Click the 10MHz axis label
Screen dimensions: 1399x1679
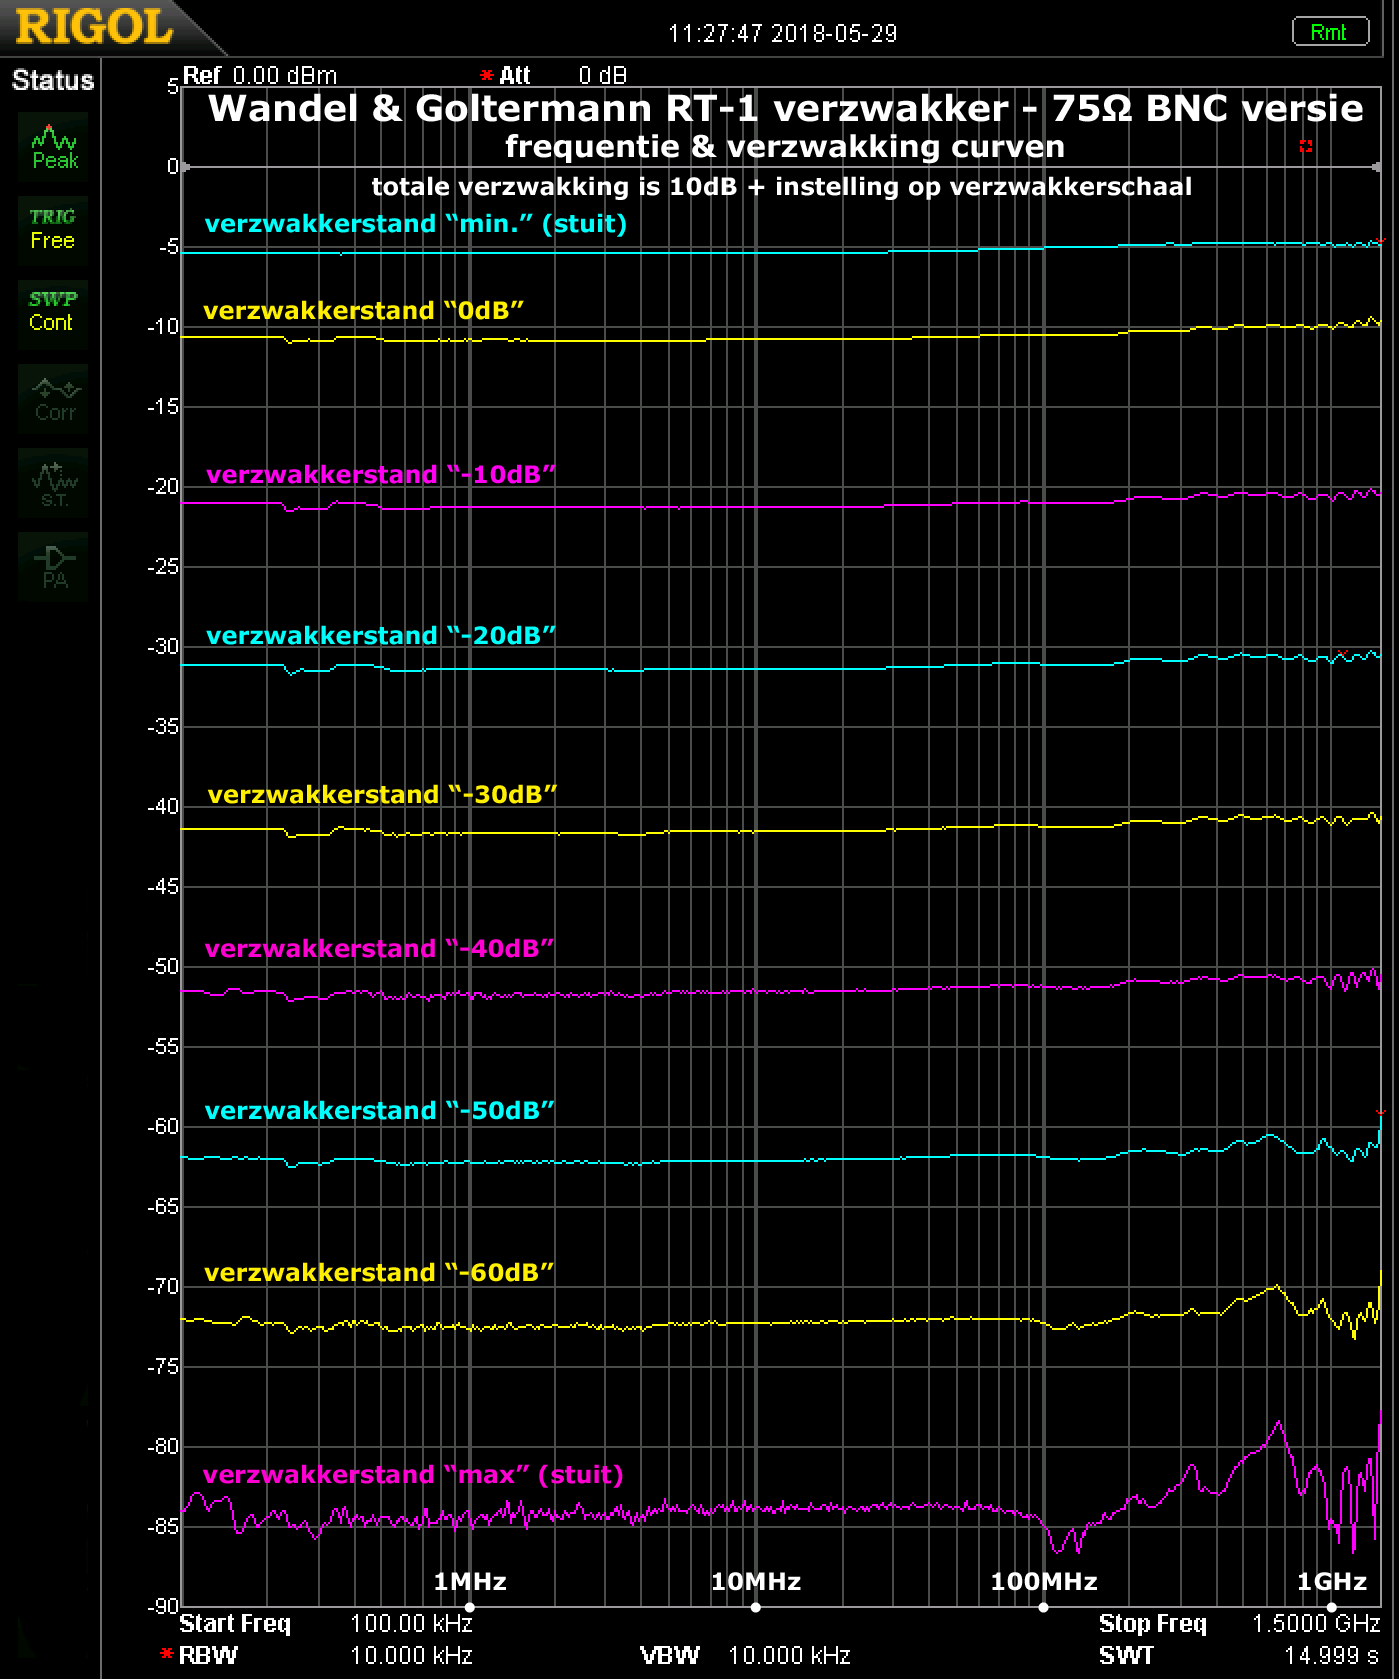(756, 1581)
